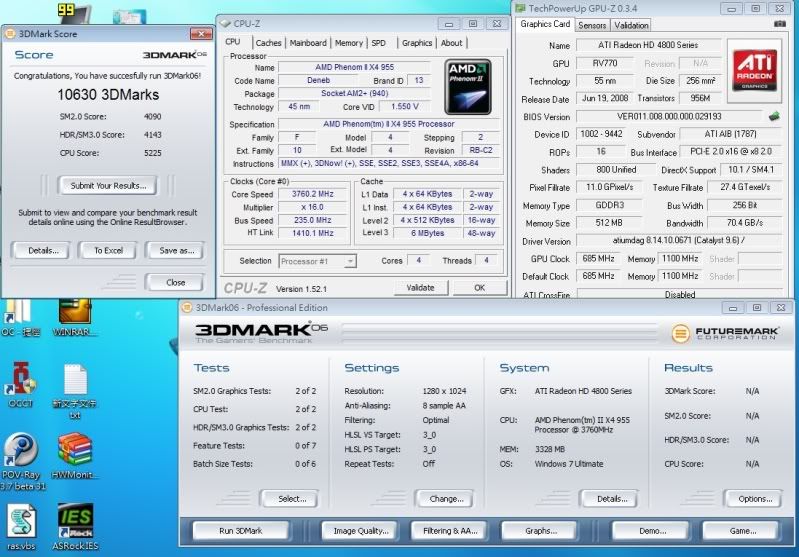The height and width of the screenshot is (557, 799).
Task: Click the AMD Phenom II logo in CPU-Z
Action: (468, 87)
